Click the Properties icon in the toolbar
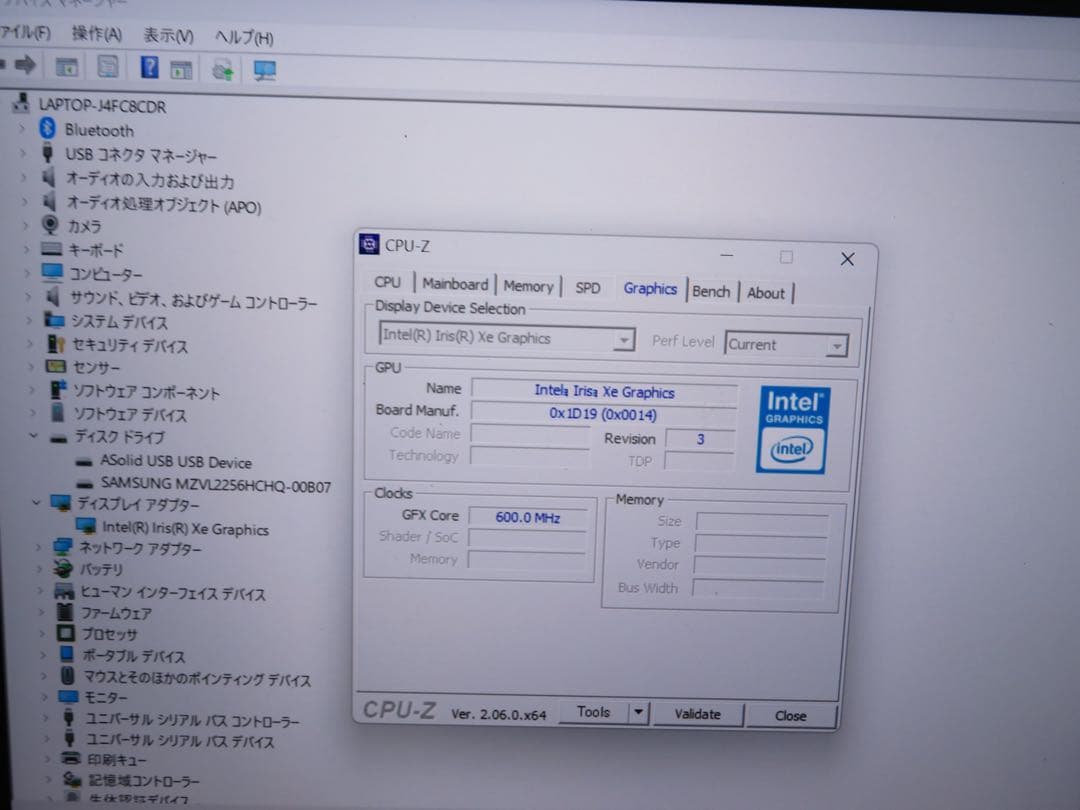 click(x=107, y=66)
